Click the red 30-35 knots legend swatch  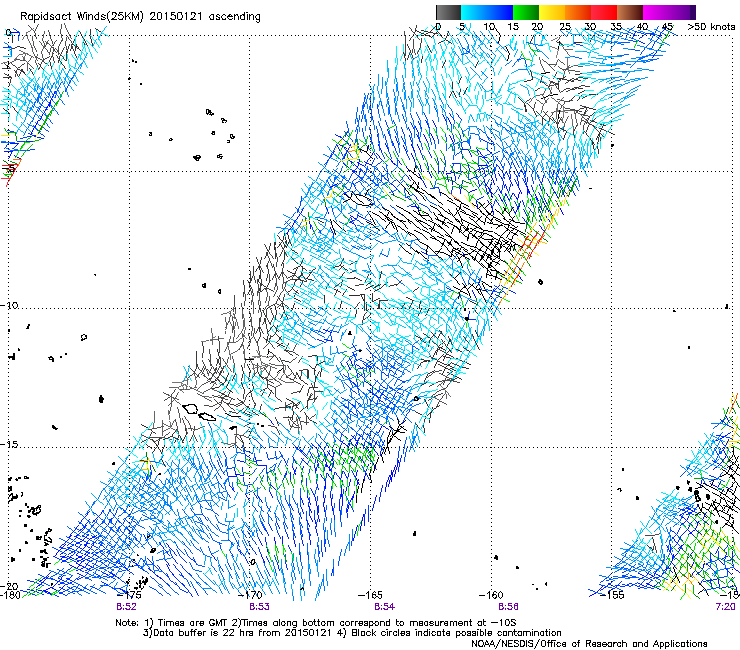[604, 12]
